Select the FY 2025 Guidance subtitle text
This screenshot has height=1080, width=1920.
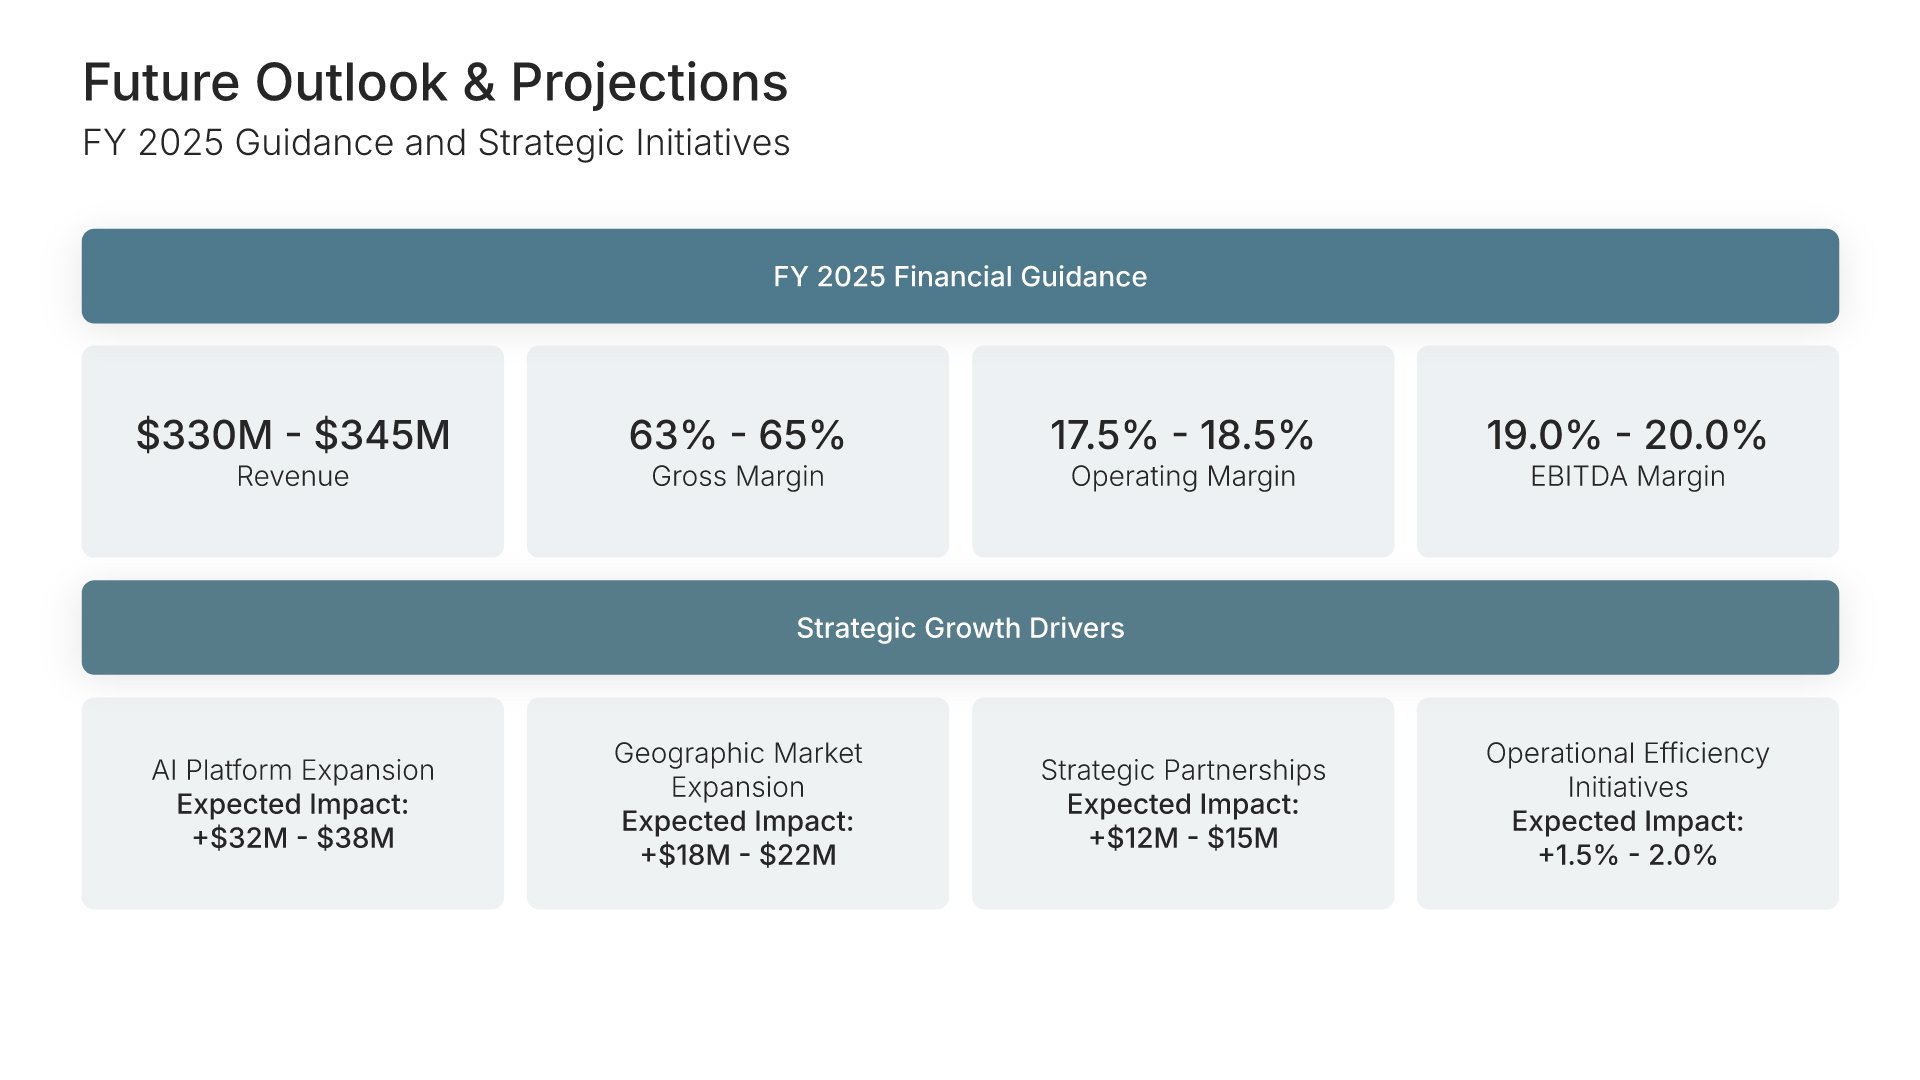coord(436,143)
